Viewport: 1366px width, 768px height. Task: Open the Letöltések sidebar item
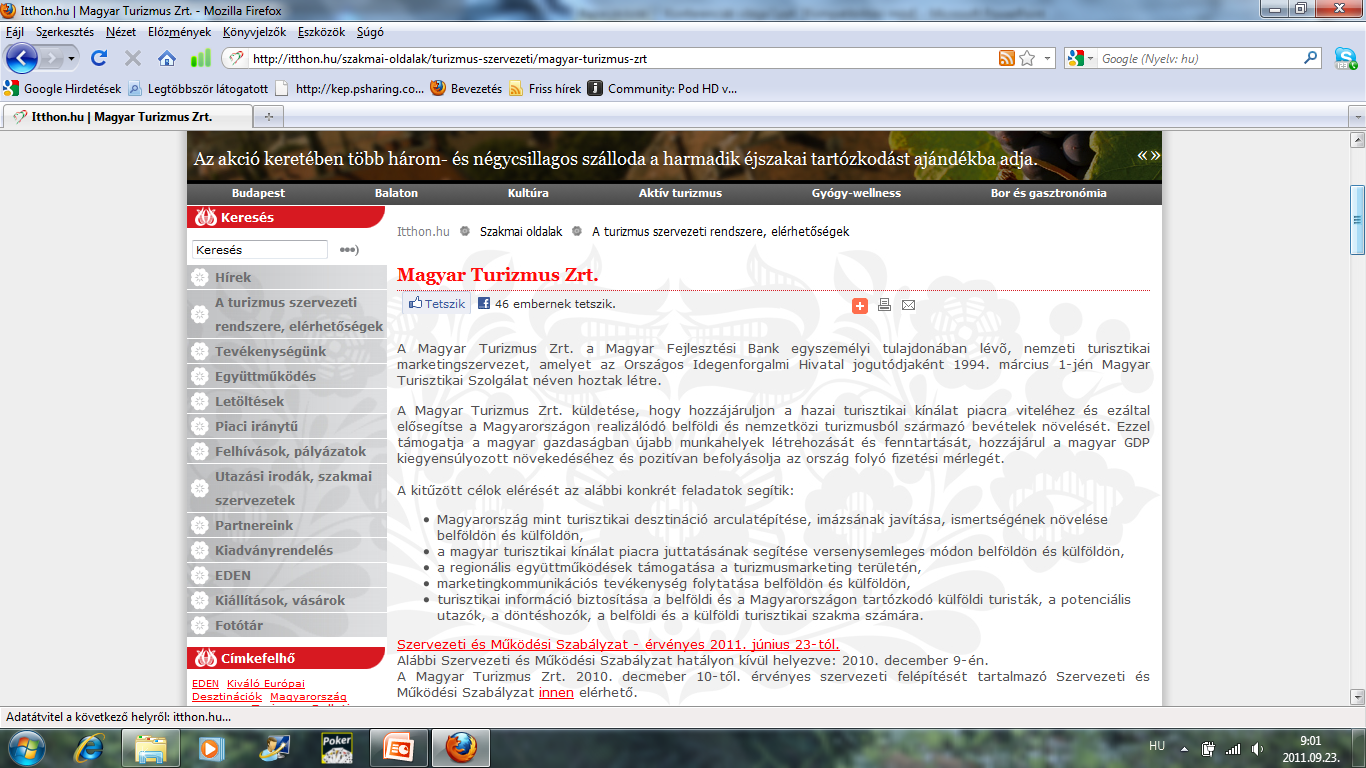click(x=287, y=401)
